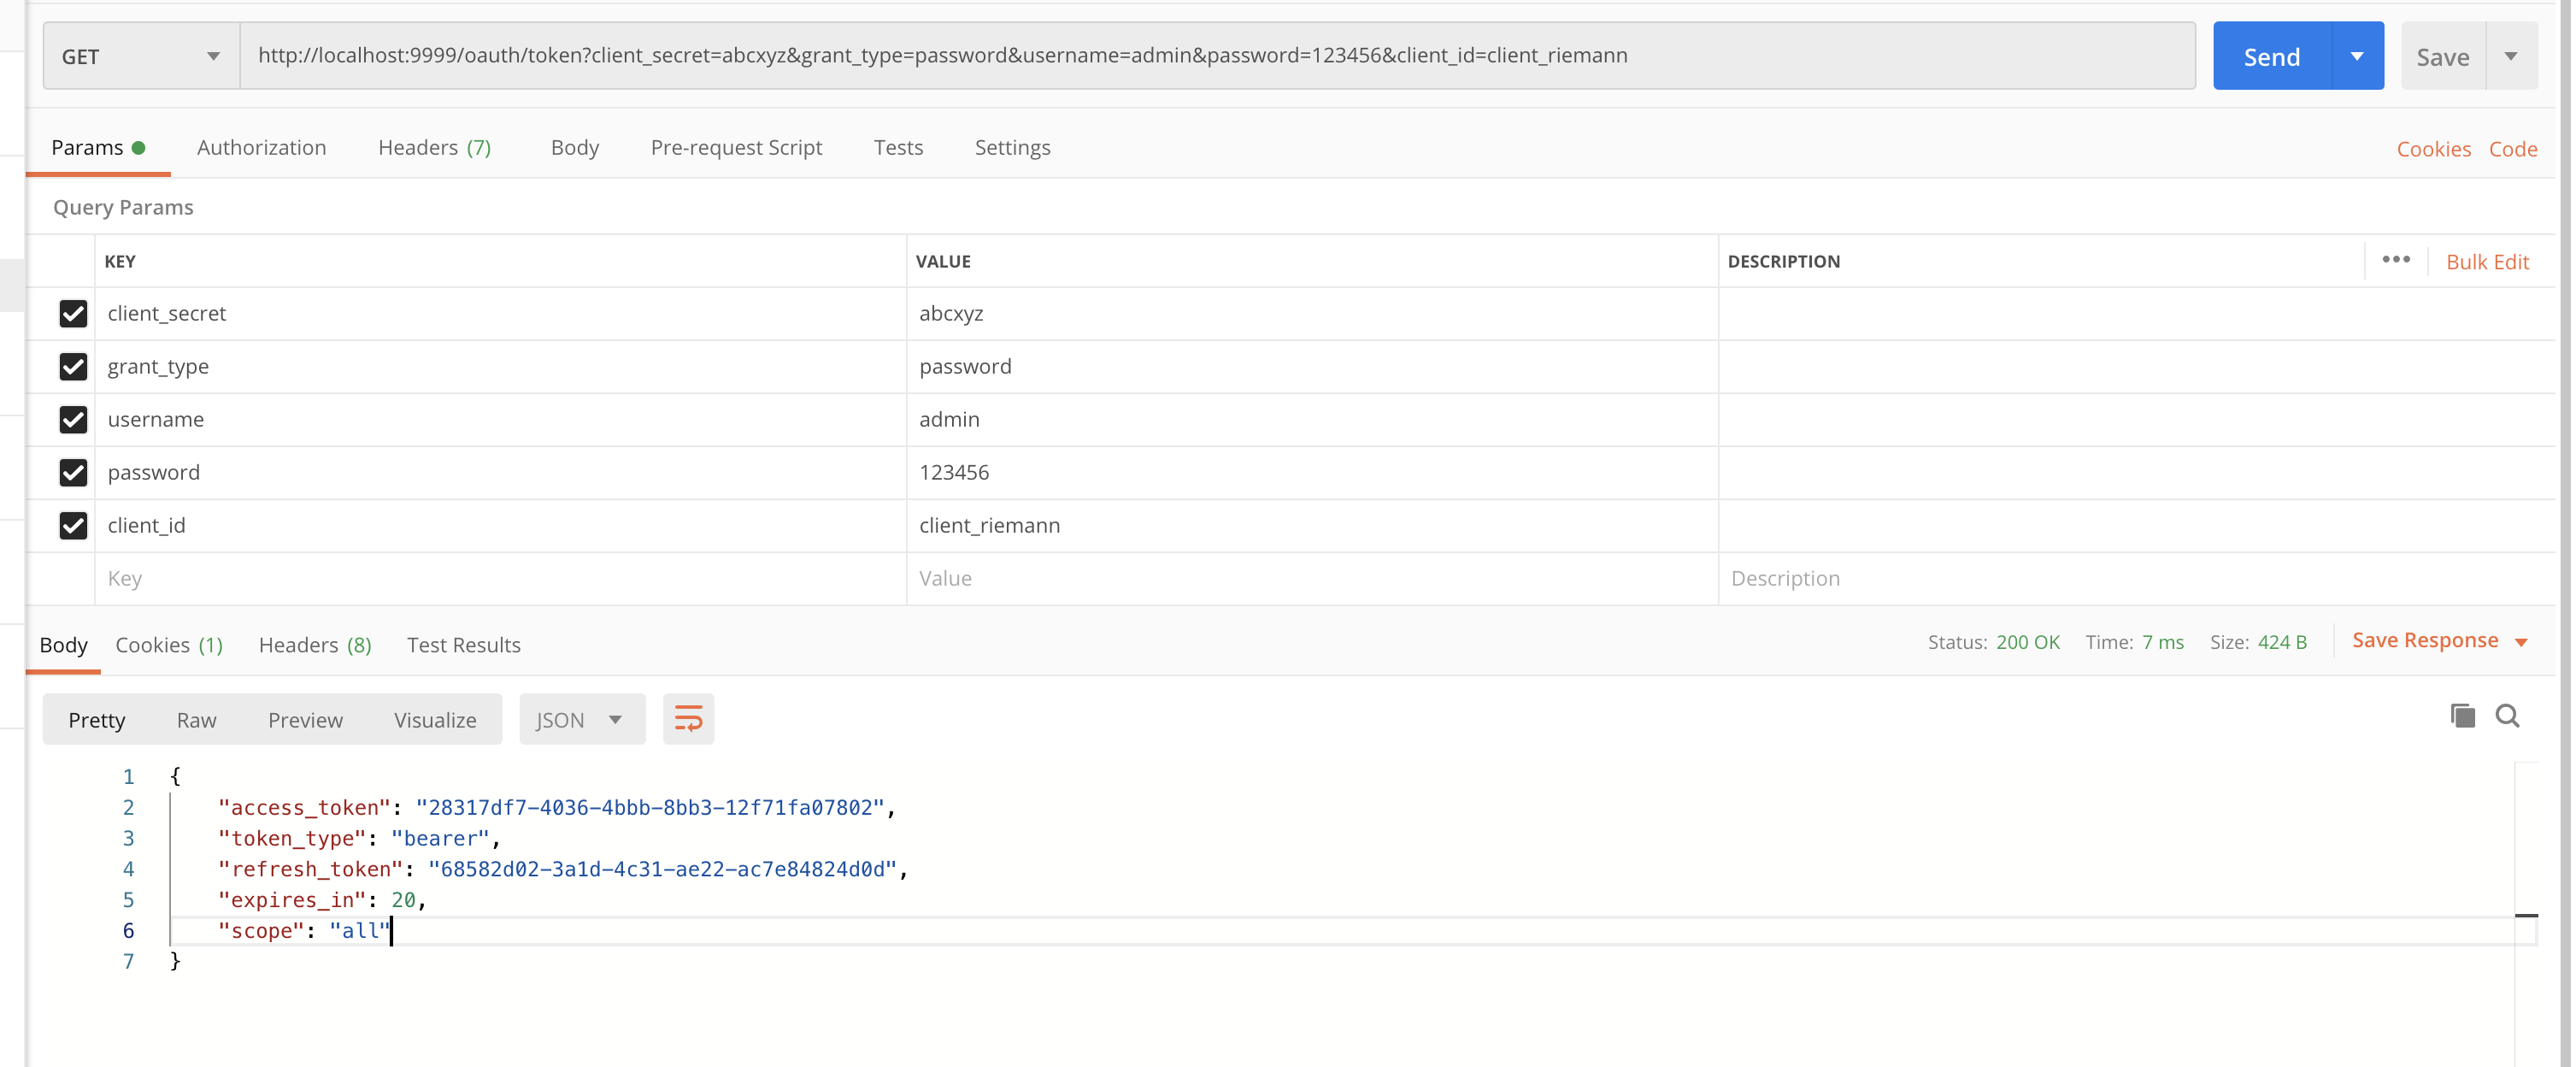
Task: Click the request URL input field
Action: coord(1217,56)
